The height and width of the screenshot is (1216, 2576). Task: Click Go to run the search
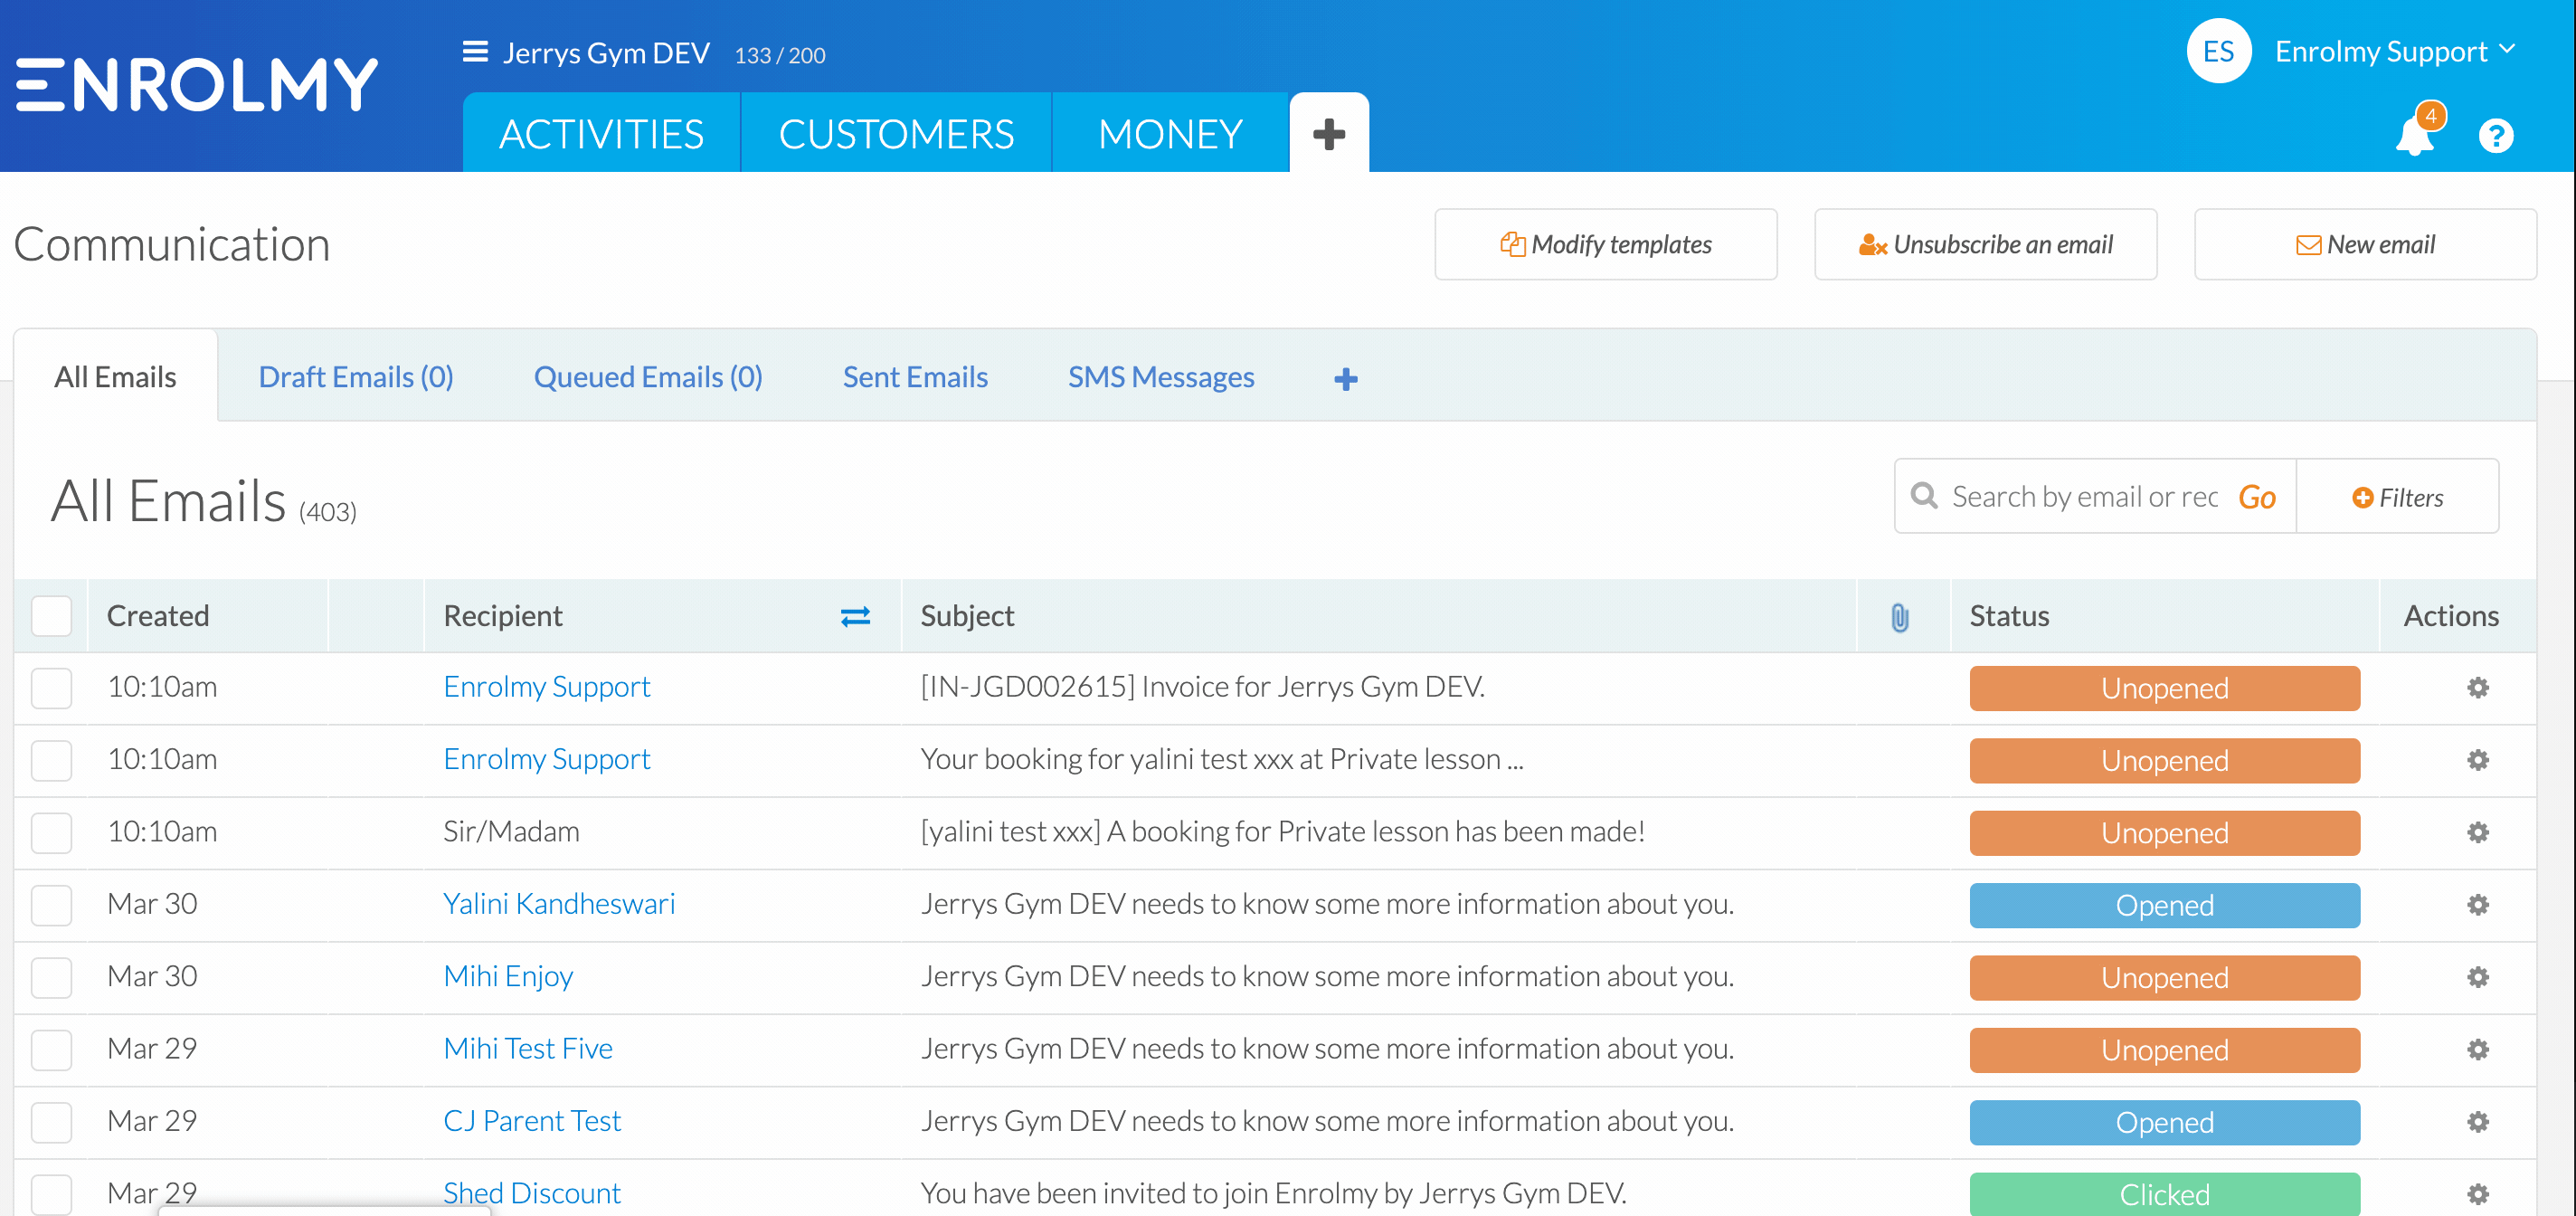coord(2257,497)
